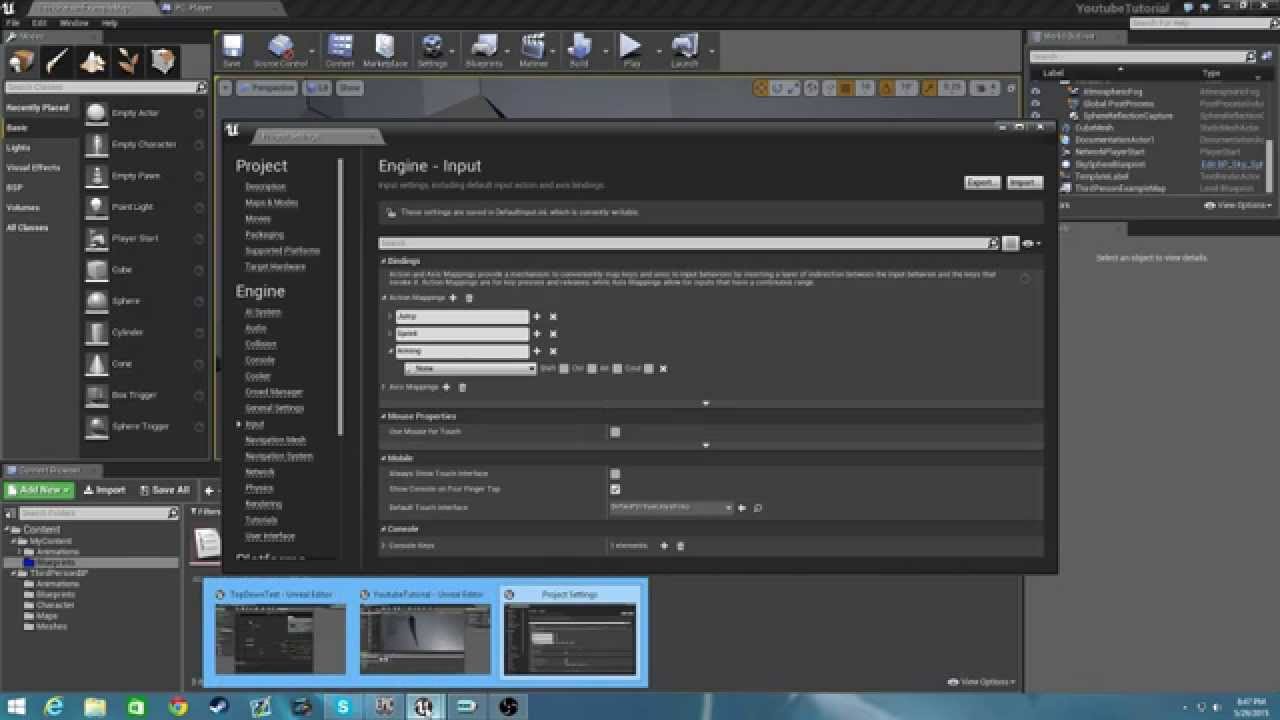Clear Axis Mappings with trash icon
The height and width of the screenshot is (720, 1280).
462,387
